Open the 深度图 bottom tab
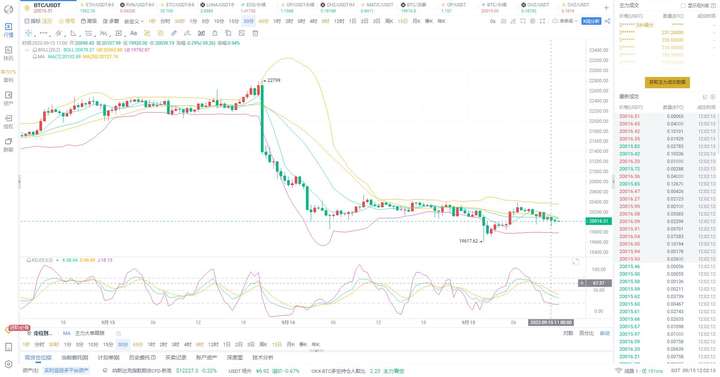The image size is (720, 377). [235, 357]
